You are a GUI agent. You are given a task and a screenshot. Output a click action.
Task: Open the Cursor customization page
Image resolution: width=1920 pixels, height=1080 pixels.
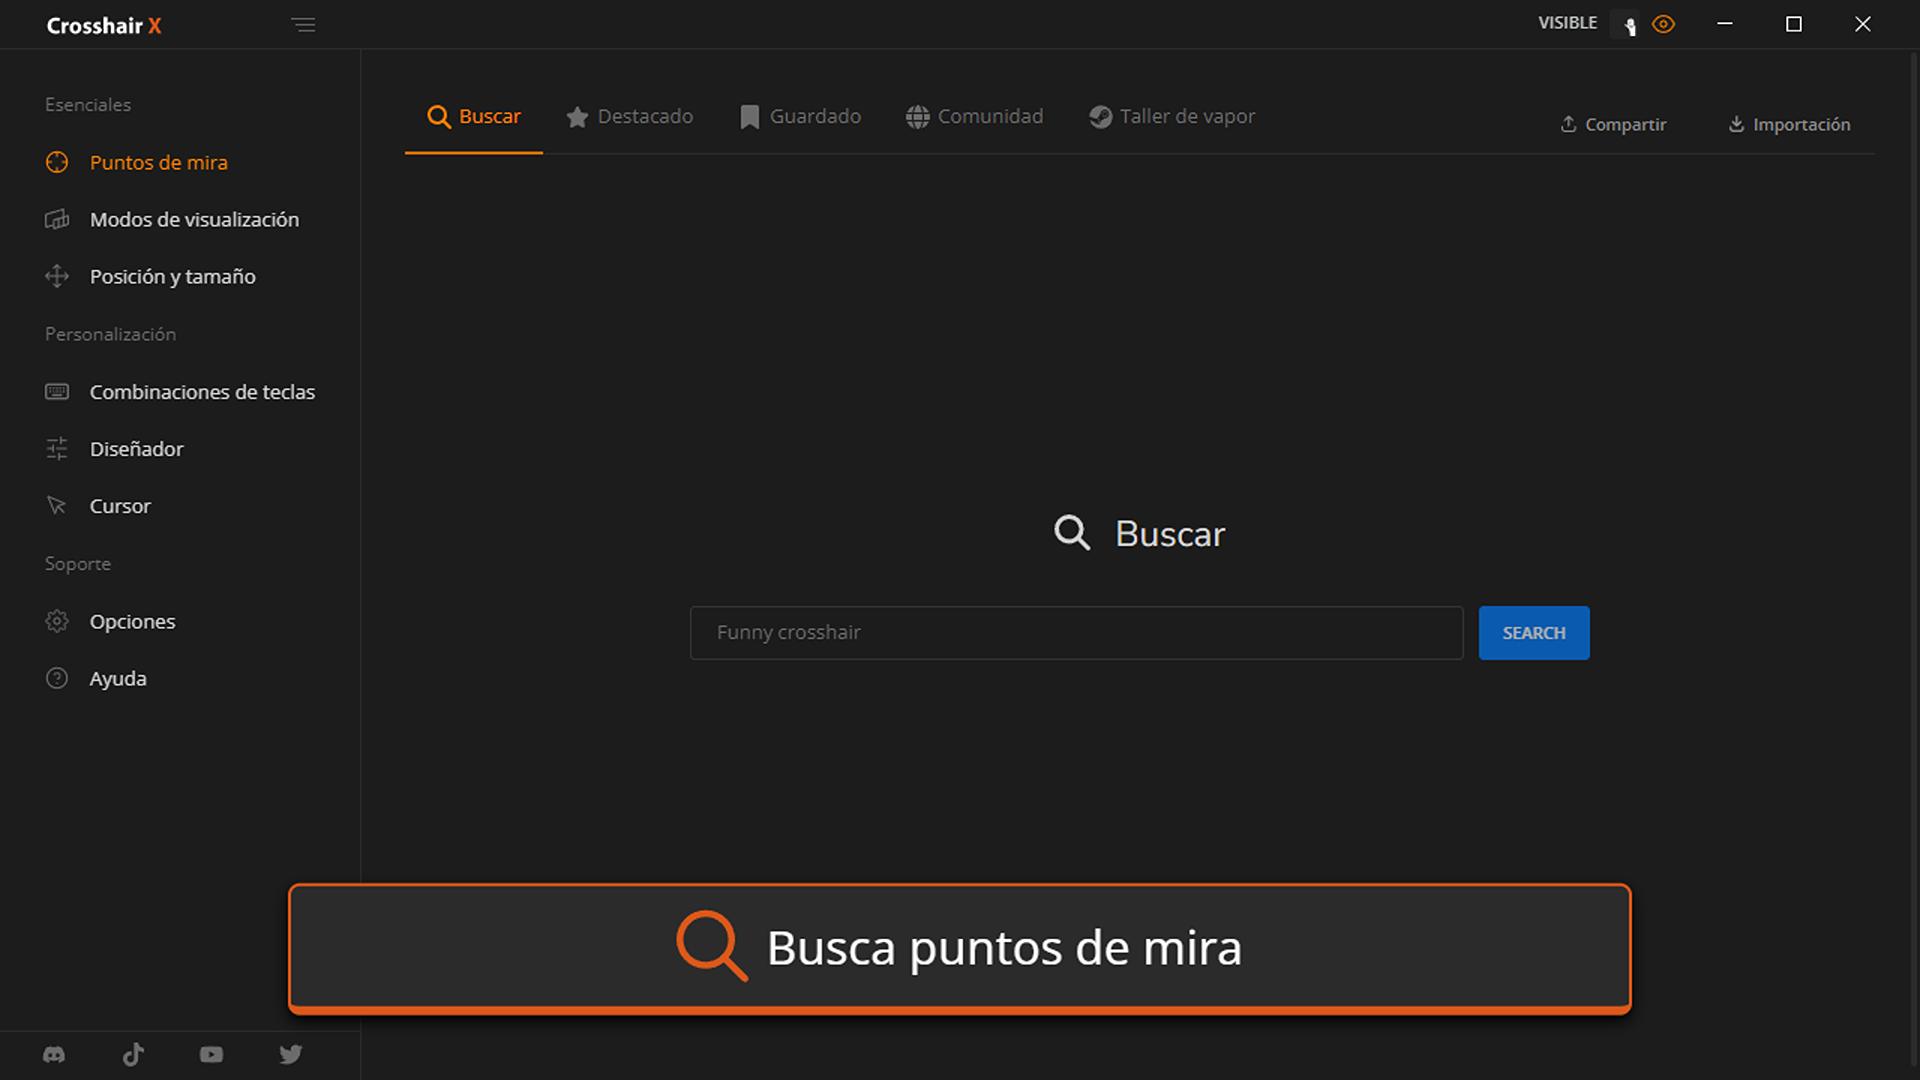98,506
